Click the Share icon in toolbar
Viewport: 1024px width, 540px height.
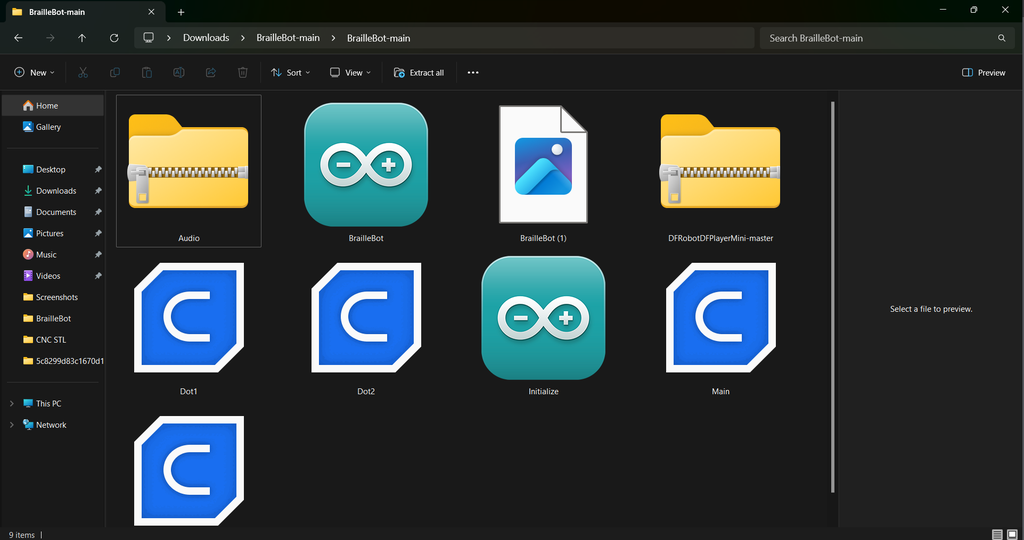click(210, 72)
